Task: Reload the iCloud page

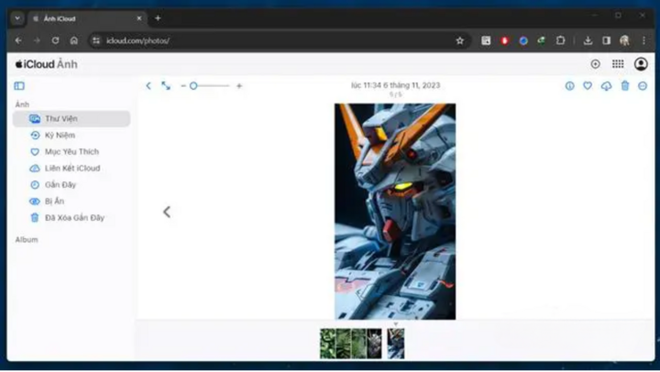Action: [x=55, y=40]
